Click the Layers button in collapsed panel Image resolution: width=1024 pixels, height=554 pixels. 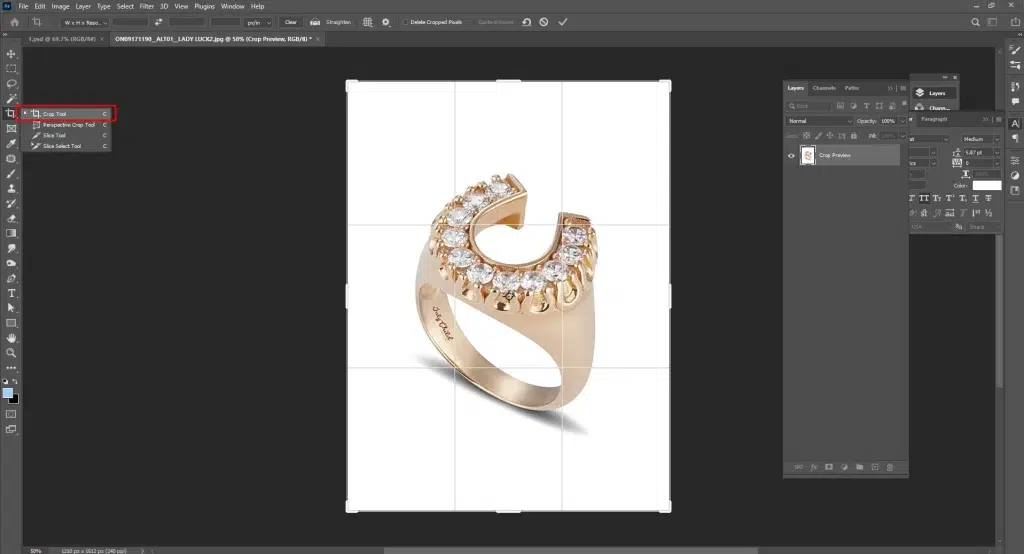pyautogui.click(x=933, y=93)
